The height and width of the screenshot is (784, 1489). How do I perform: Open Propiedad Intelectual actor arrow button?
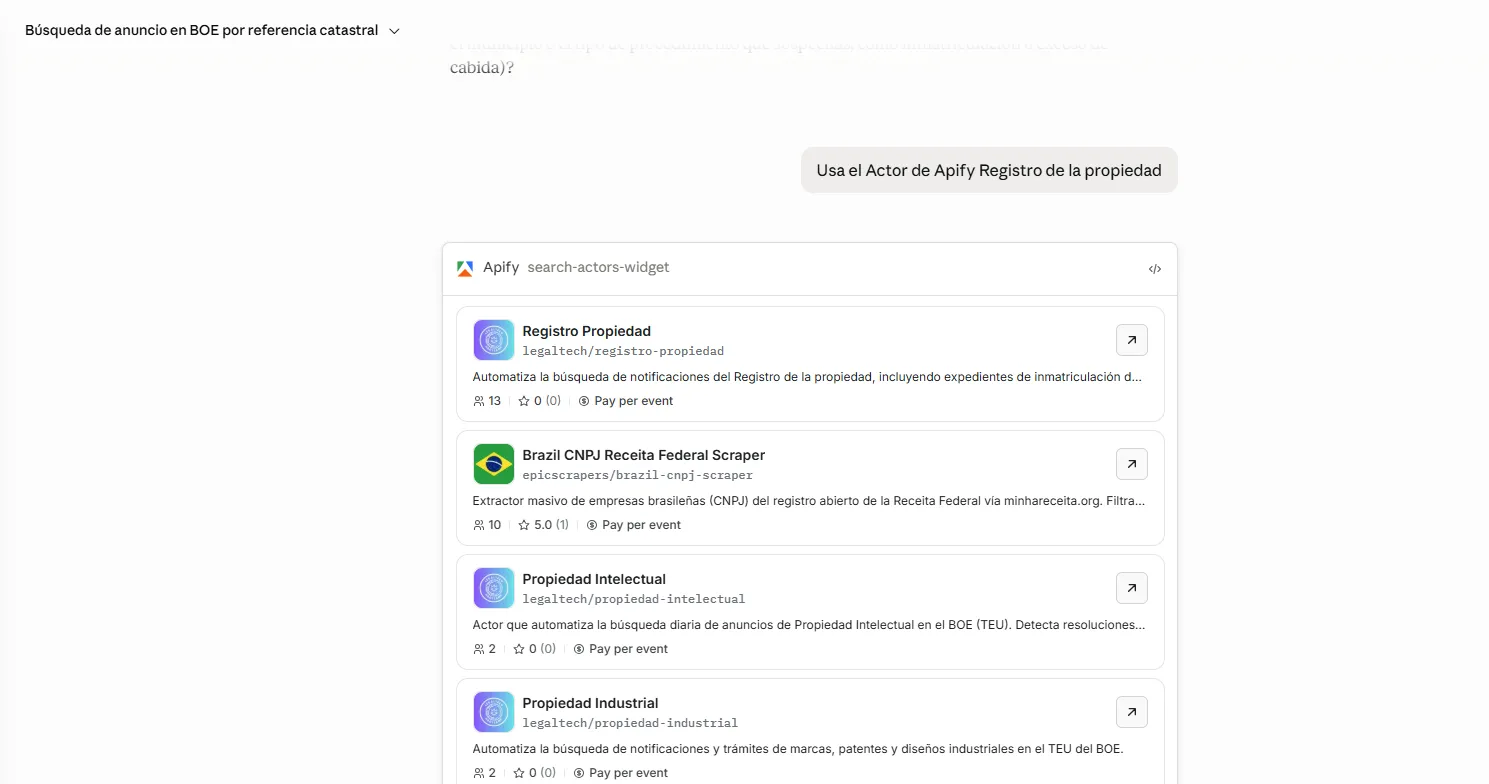click(1132, 588)
